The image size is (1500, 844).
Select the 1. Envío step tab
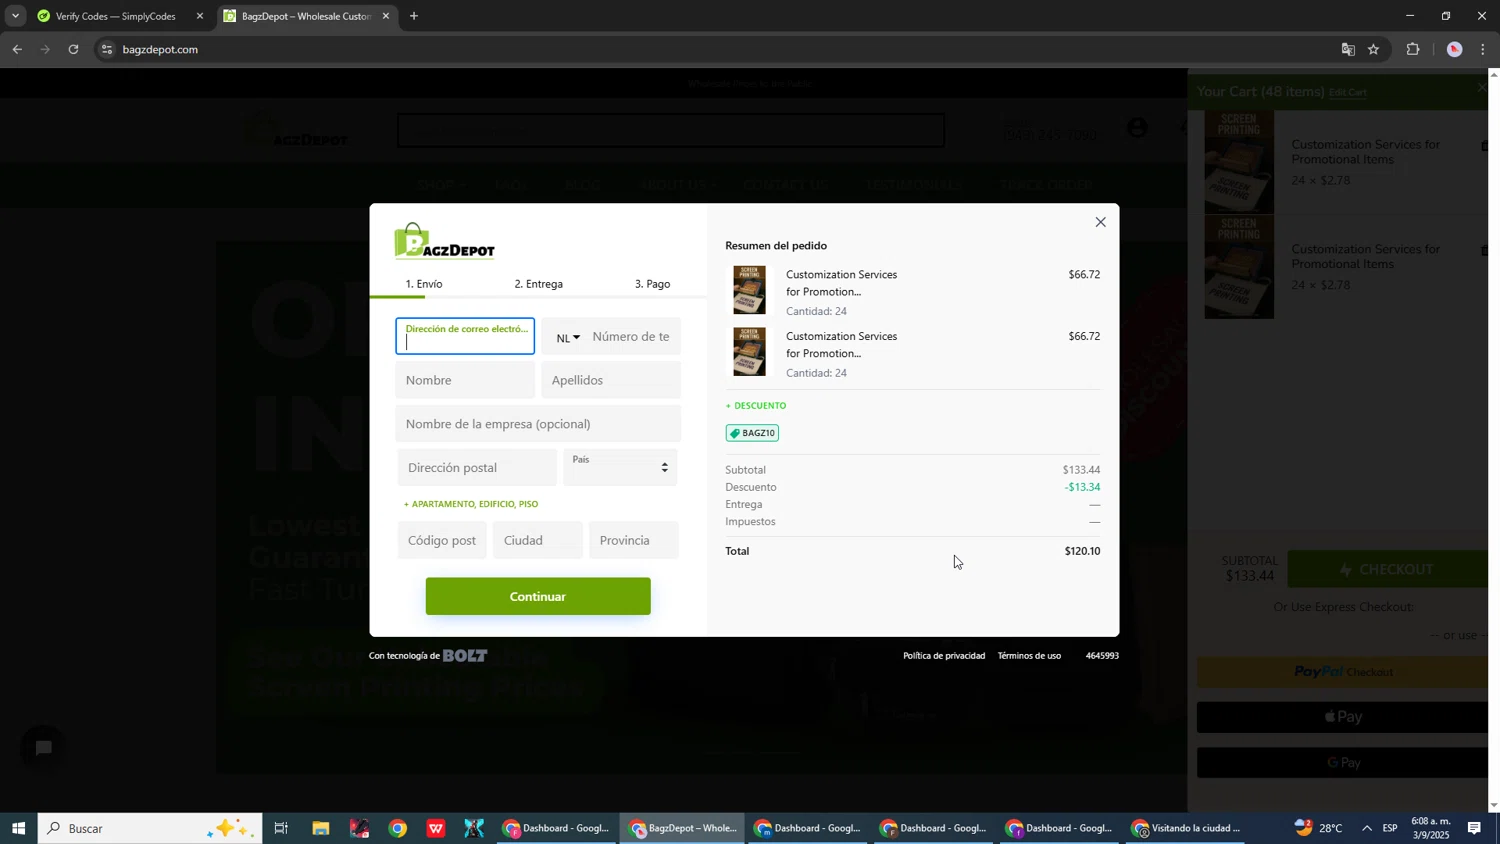pos(424,284)
